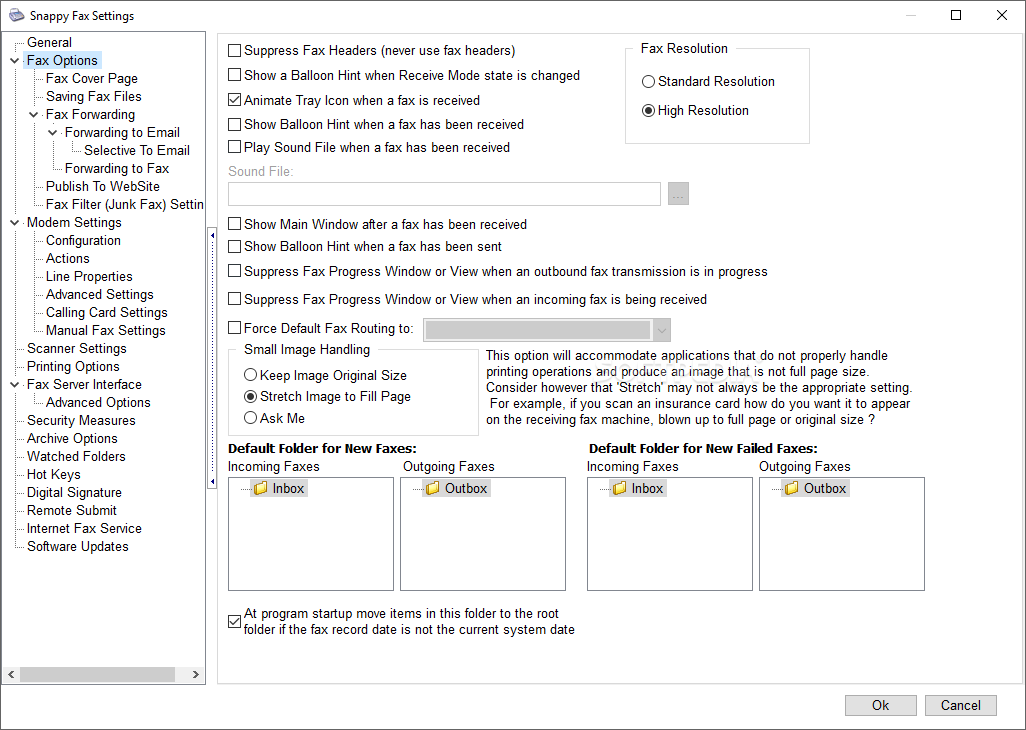Viewport: 1026px width, 730px height.
Task: Open the Fax Cover Page settings
Action: (x=92, y=78)
